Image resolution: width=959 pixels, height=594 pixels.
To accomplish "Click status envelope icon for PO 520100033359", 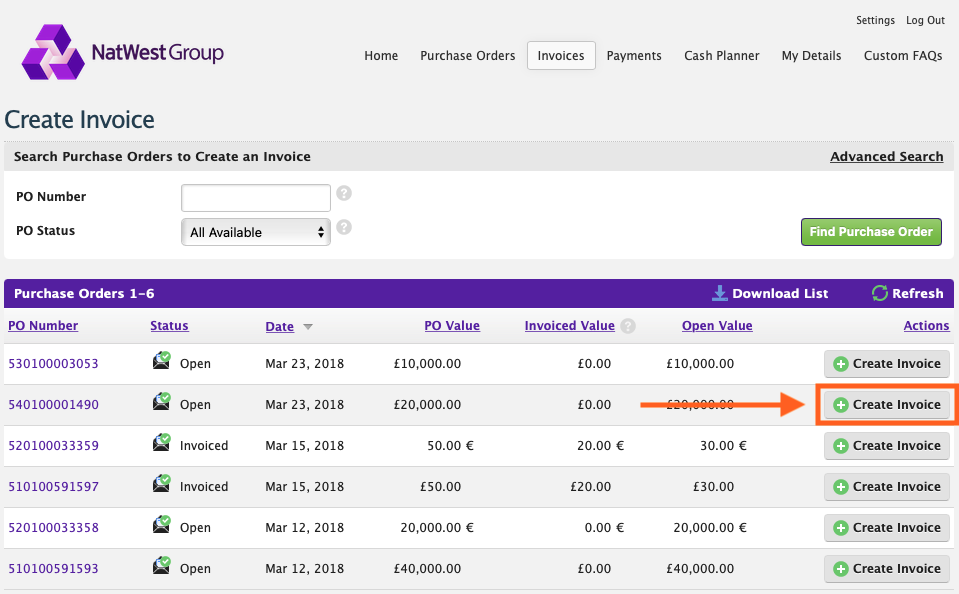I will click(161, 442).
